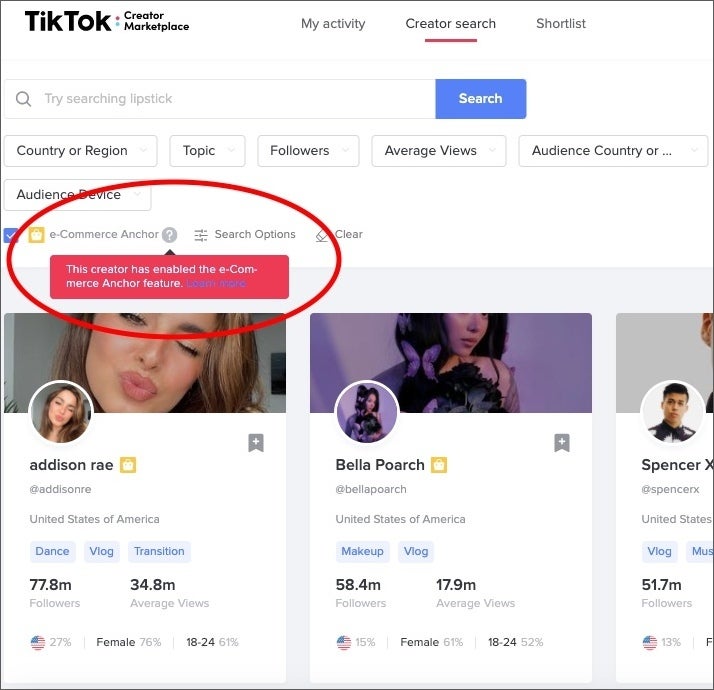
Task: Open the addison rae creator name
Action: pyautogui.click(x=71, y=465)
